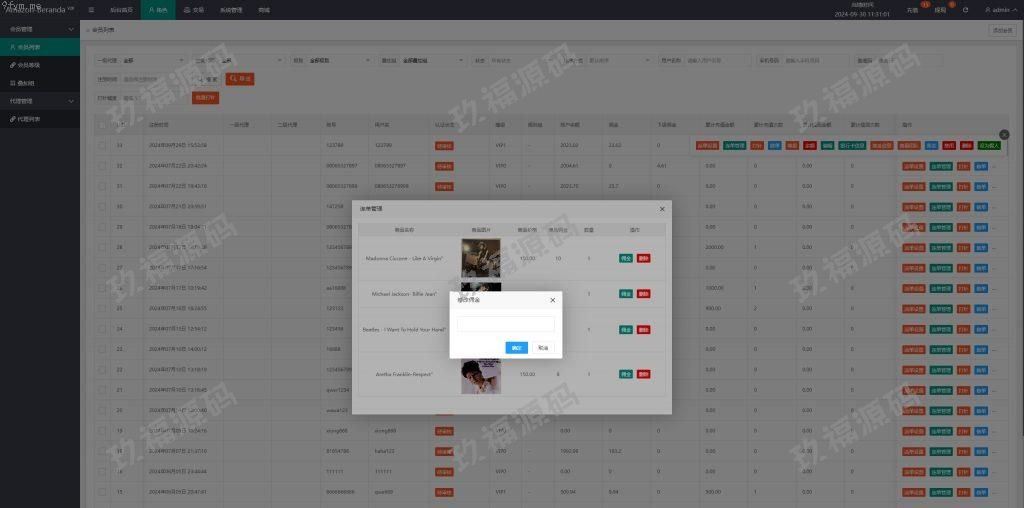The image size is (1024, 508).
Task: Click green commission button in Aretha Franklin row
Action: coord(625,374)
